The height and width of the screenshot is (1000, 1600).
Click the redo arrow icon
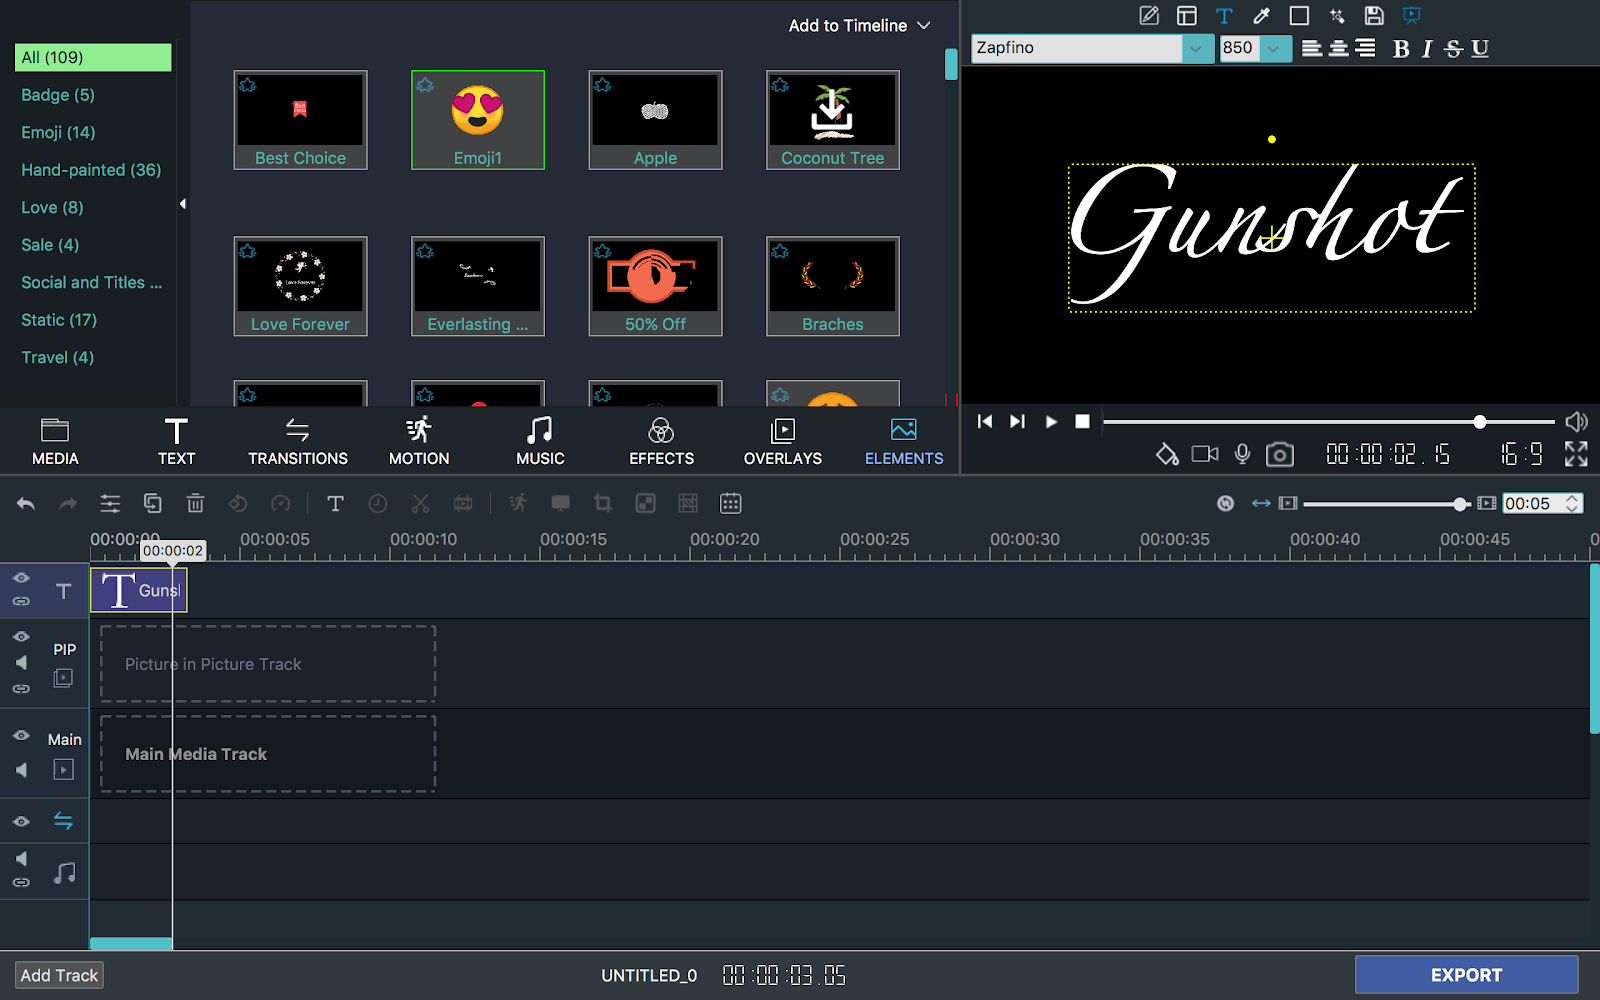tap(68, 504)
